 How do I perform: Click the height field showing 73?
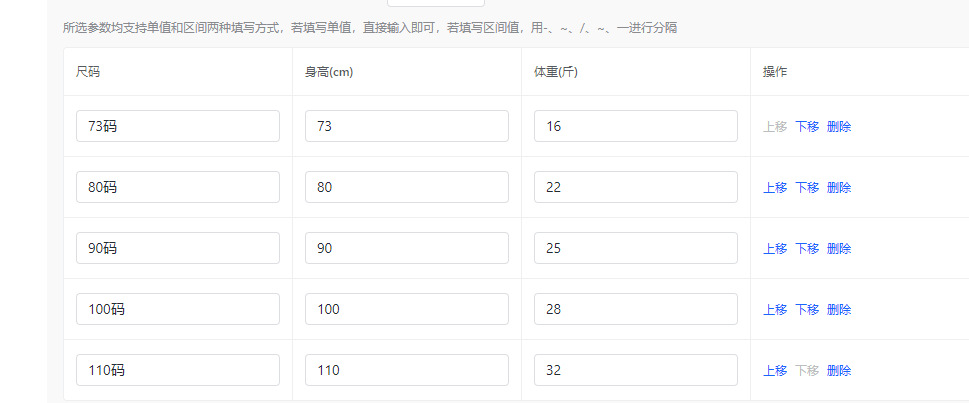pyautogui.click(x=406, y=126)
